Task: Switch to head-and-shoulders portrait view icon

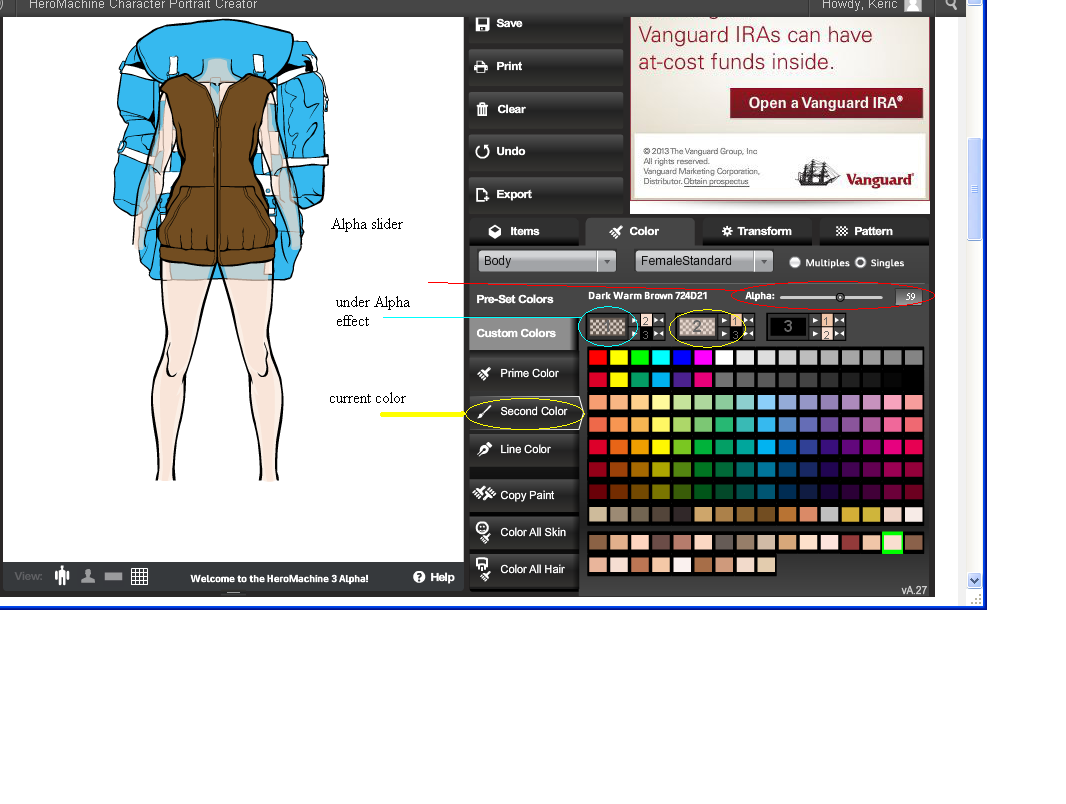Action: 88,576
